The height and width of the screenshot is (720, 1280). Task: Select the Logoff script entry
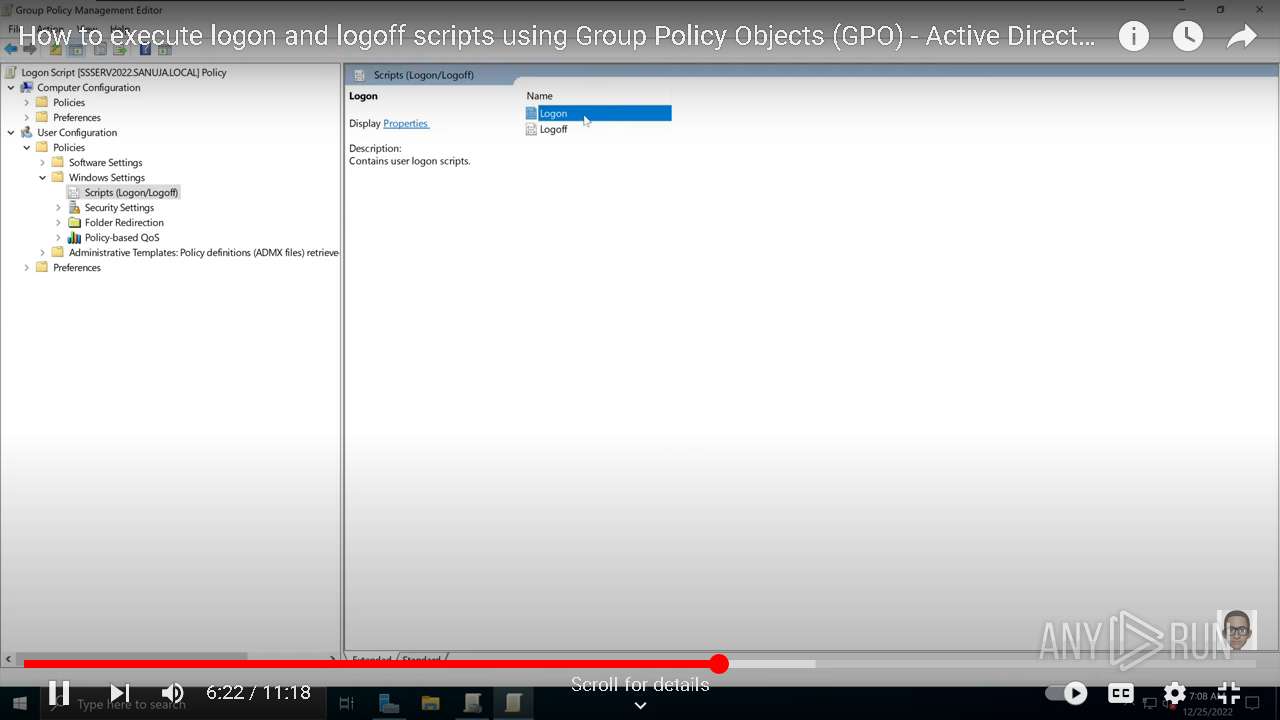click(x=553, y=130)
